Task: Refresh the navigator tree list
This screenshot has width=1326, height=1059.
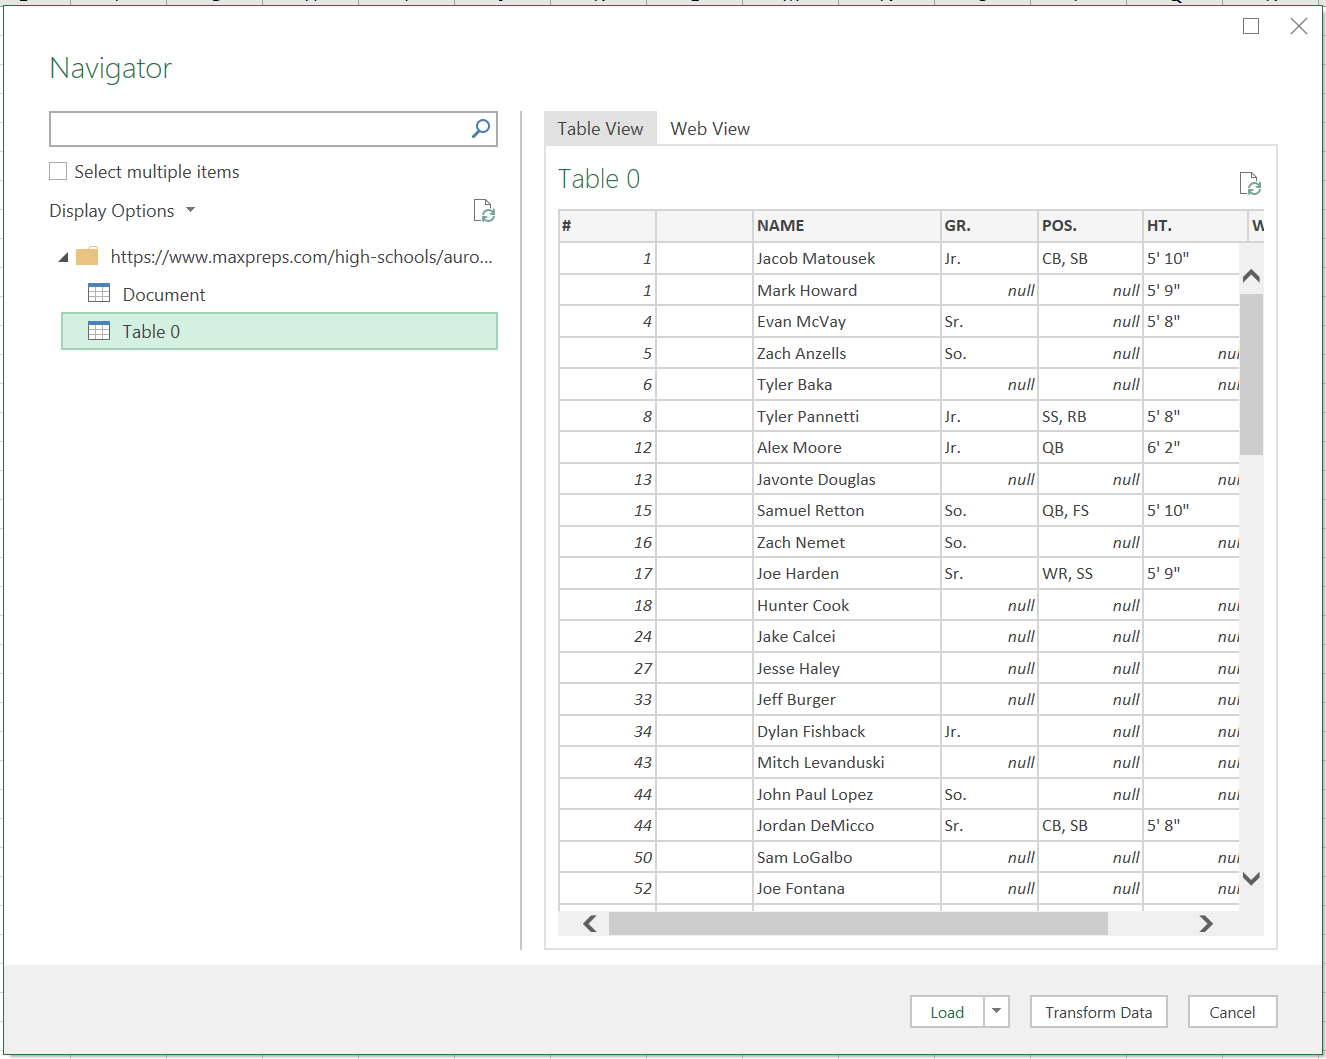Action: pyautogui.click(x=484, y=211)
